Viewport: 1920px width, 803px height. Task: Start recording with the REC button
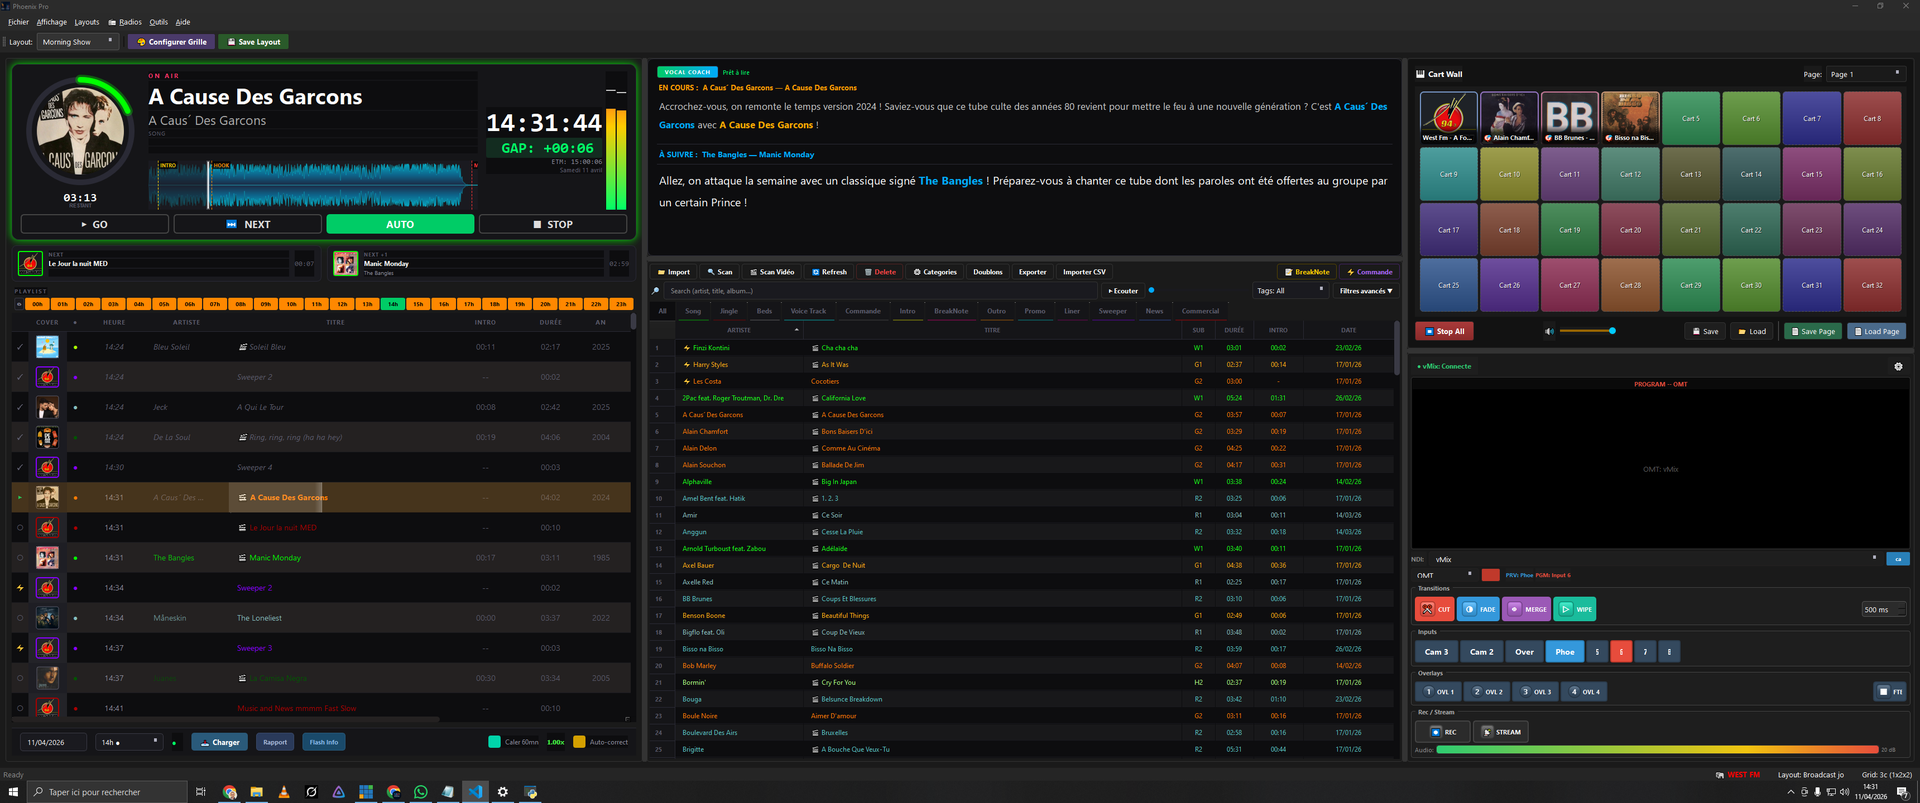coord(1442,732)
